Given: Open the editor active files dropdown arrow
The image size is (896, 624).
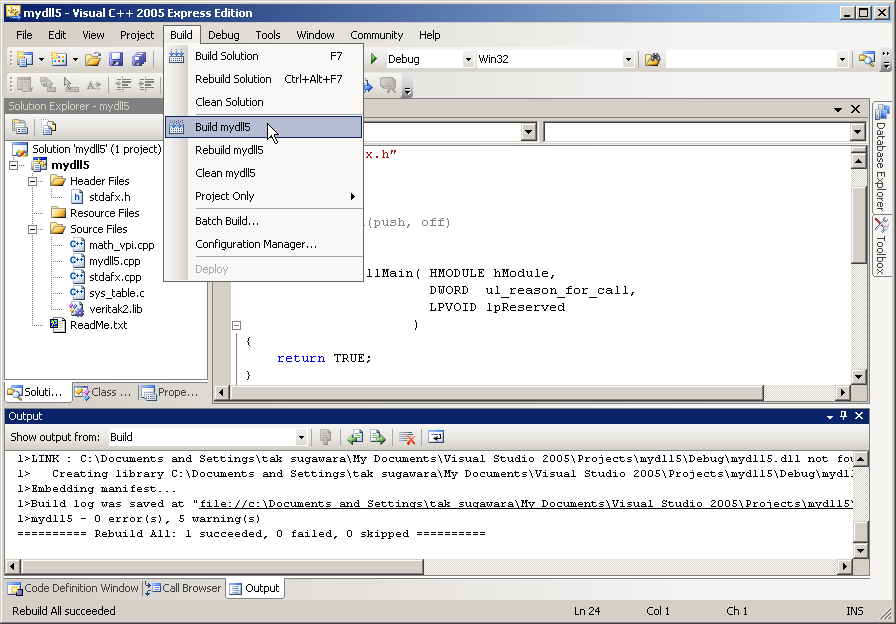Looking at the screenshot, I should [838, 109].
